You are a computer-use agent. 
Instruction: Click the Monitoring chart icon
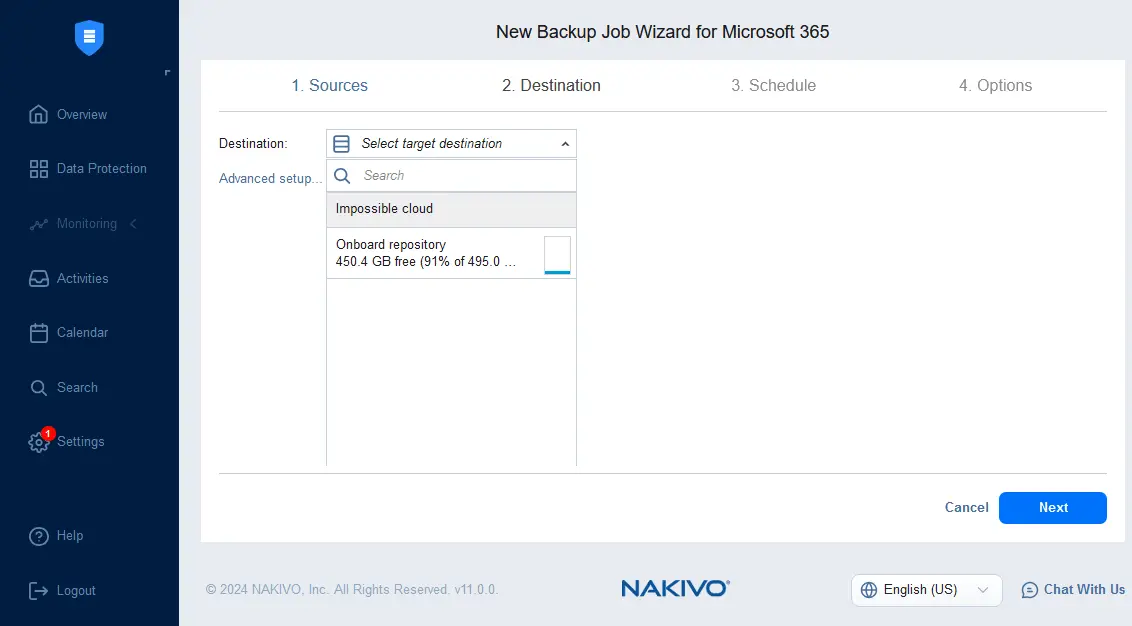pos(38,224)
